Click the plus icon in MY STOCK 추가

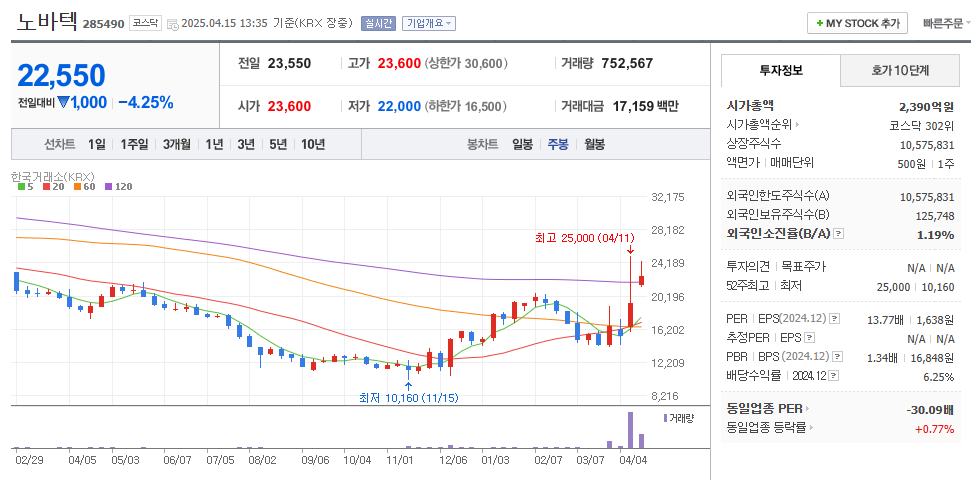point(819,24)
